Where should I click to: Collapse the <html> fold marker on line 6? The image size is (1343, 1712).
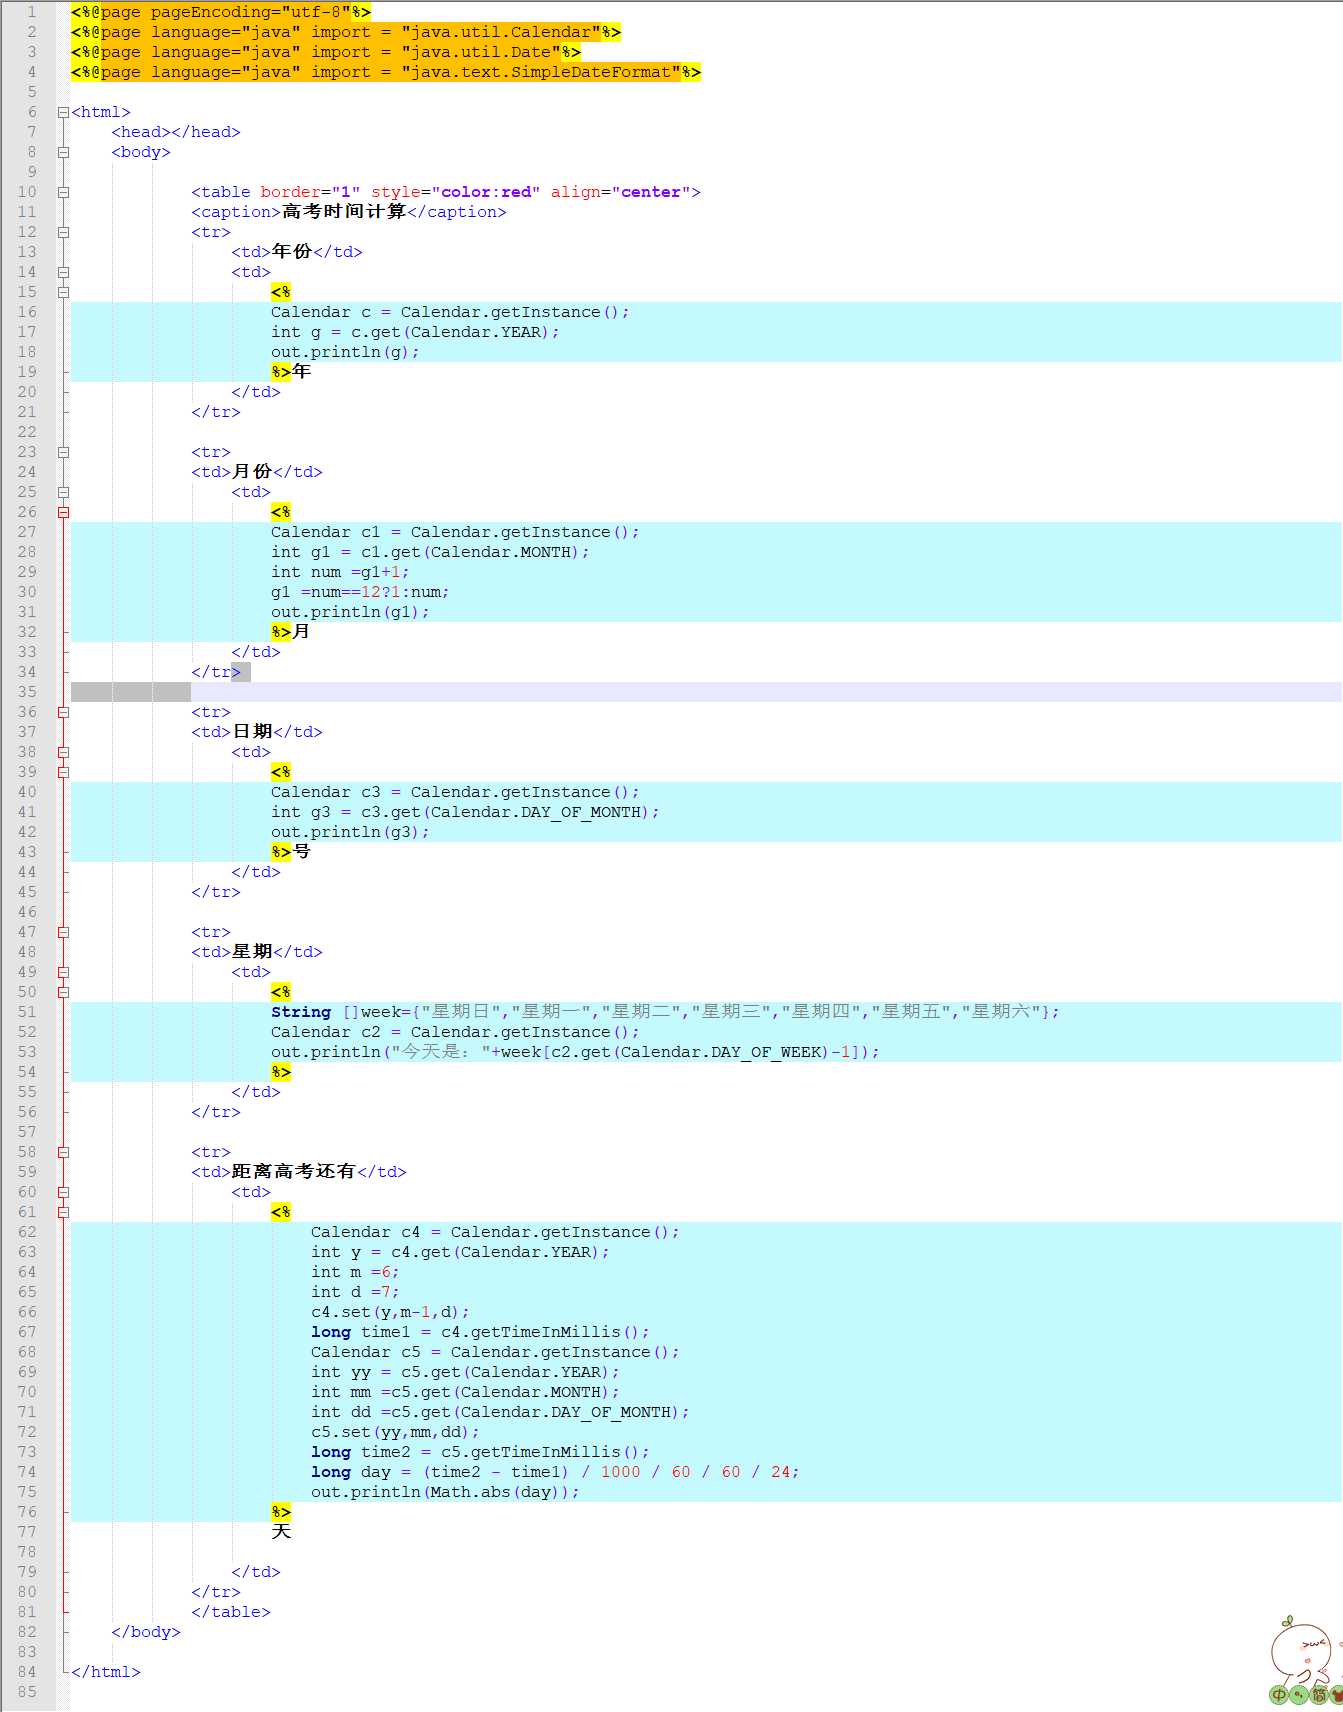click(63, 112)
